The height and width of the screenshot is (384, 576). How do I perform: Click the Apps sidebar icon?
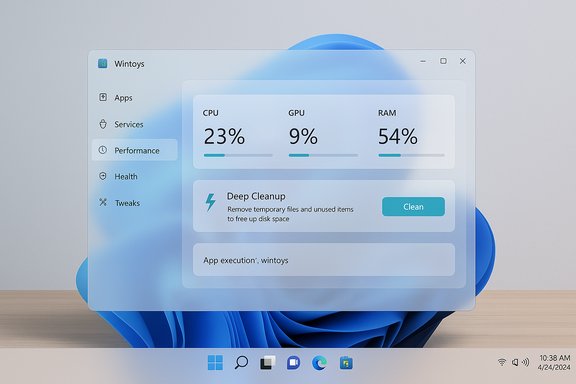103,97
